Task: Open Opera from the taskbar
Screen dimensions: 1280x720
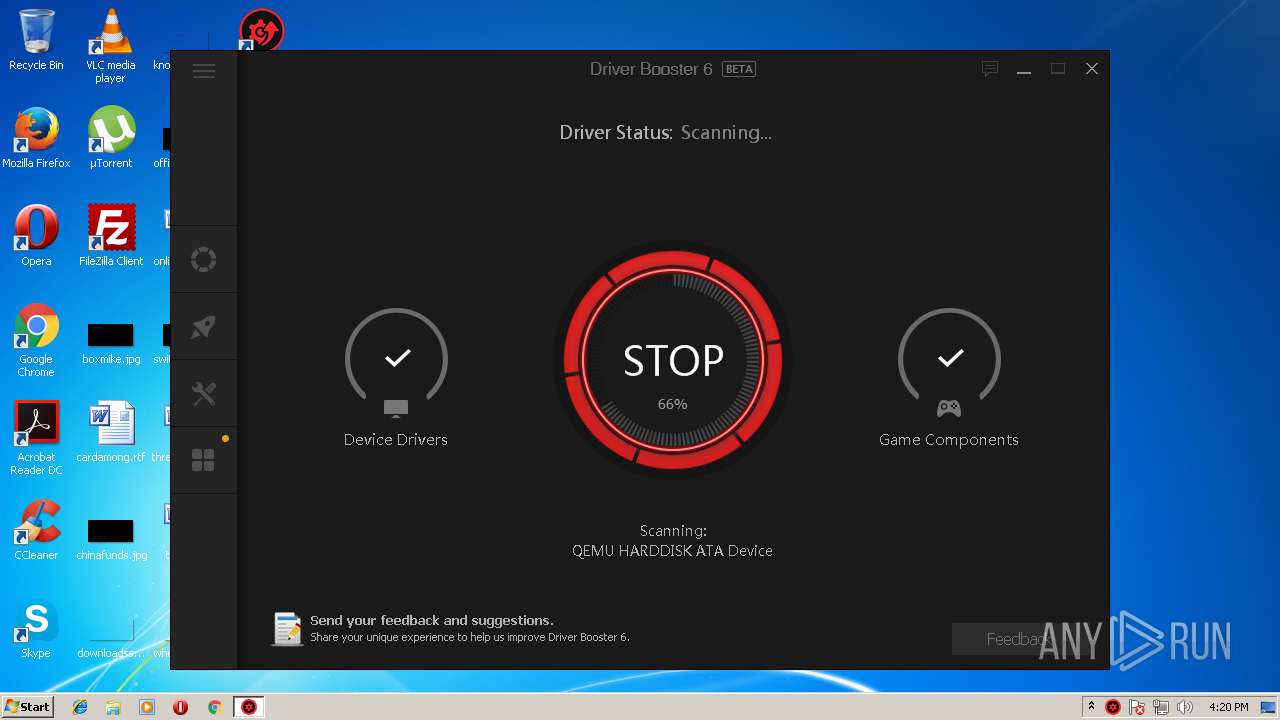Action: coord(180,707)
